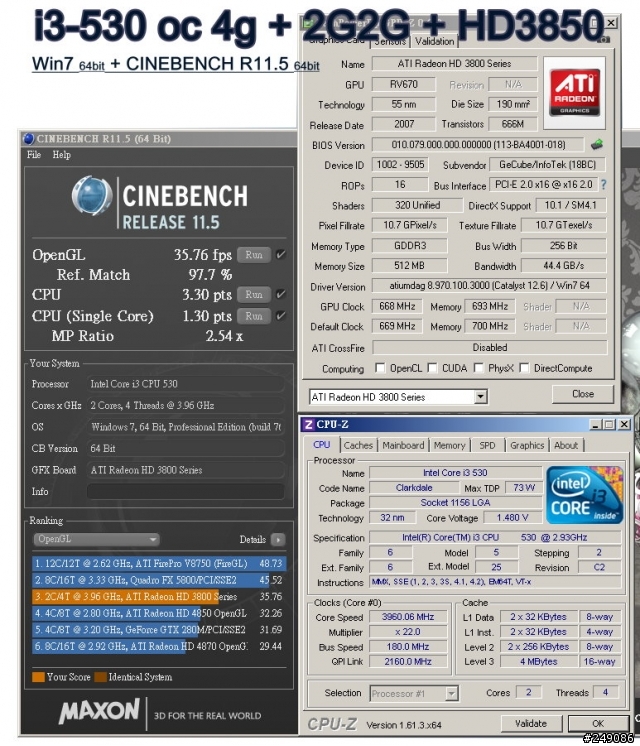
Task: Switch to the Mainboard tab in CPU-Z
Action: [x=403, y=445]
